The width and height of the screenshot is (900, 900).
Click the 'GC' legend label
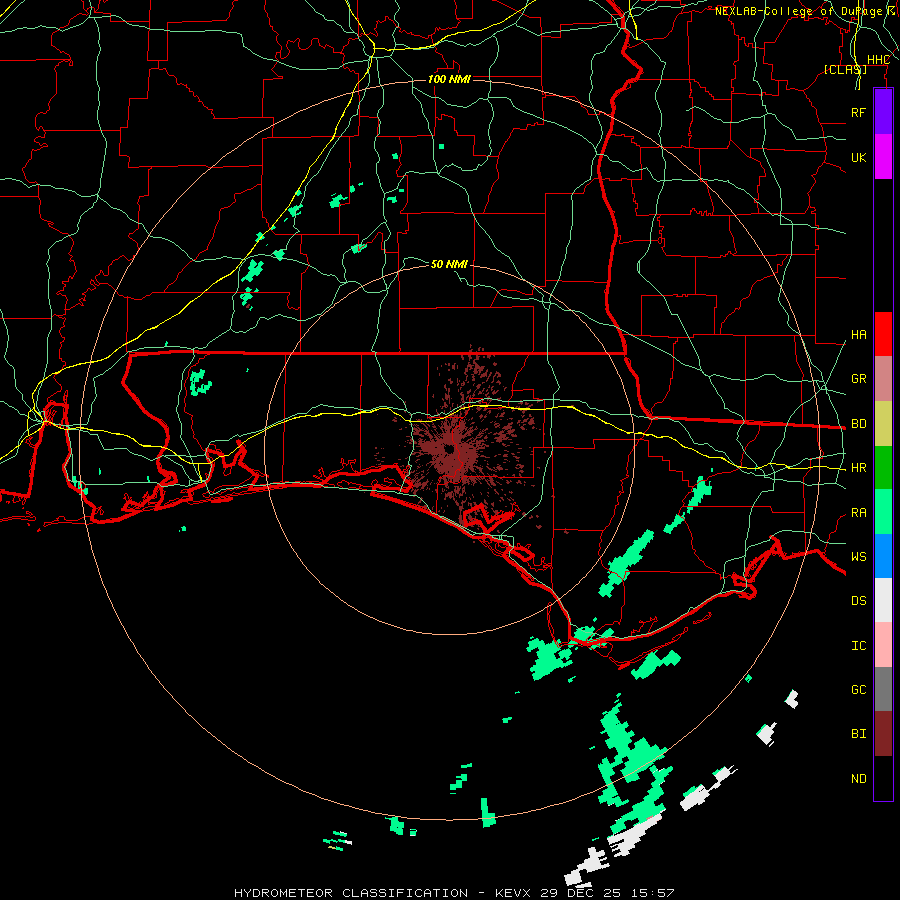[x=858, y=690]
